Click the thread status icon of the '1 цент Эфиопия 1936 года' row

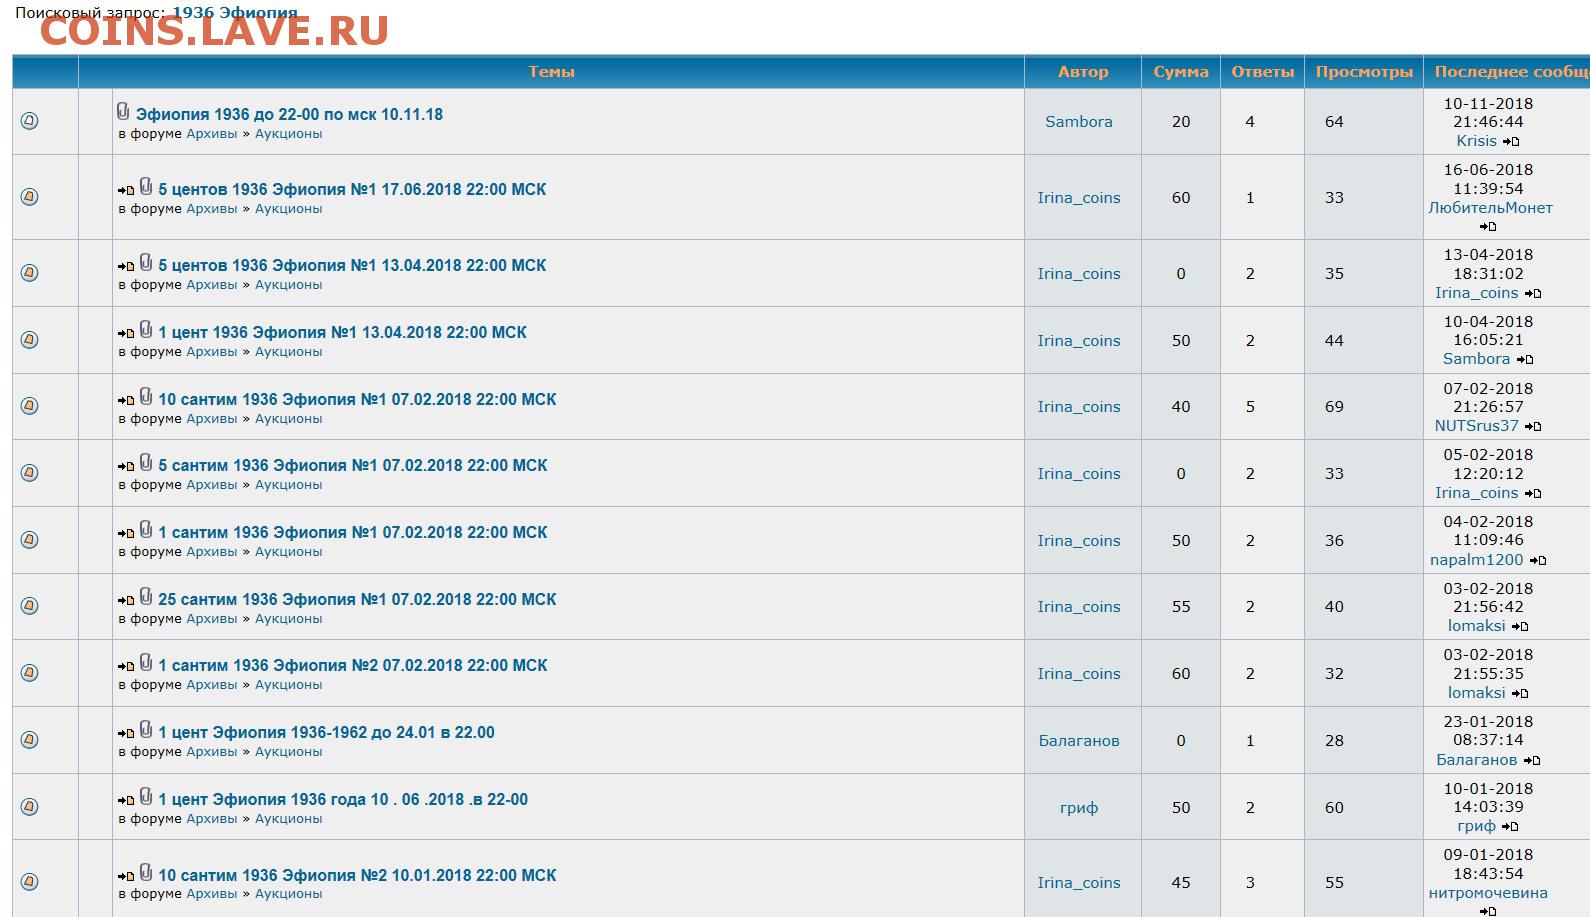click(x=30, y=807)
